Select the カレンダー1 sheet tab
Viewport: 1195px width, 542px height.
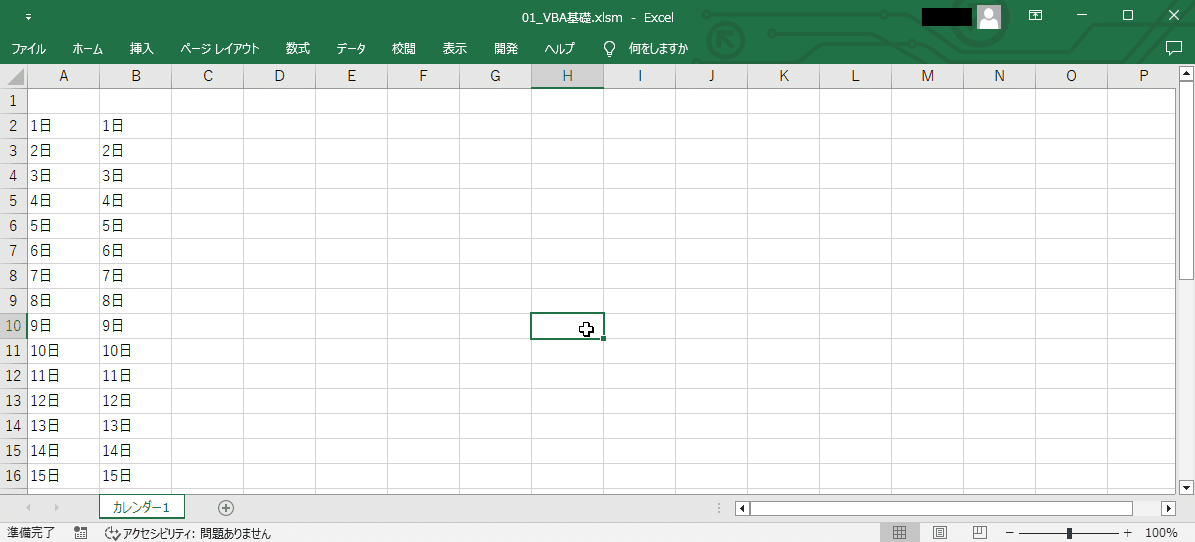pyautogui.click(x=141, y=508)
